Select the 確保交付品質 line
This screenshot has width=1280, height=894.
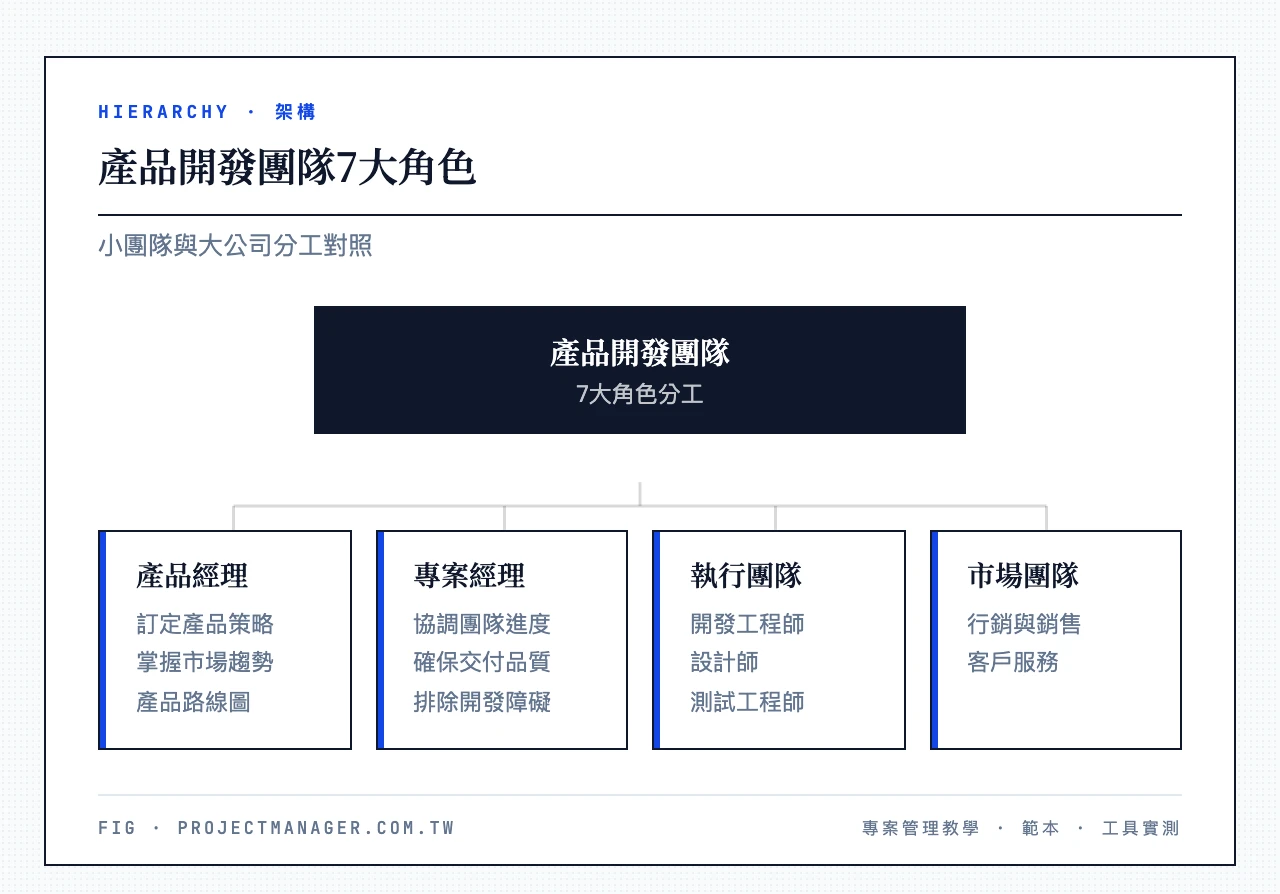pyautogui.click(x=482, y=662)
